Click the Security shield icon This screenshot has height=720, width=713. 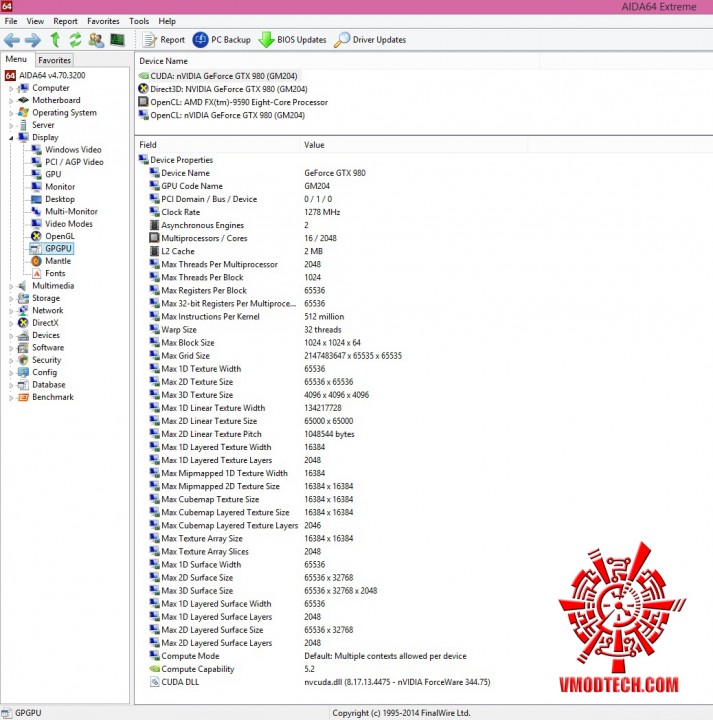(23, 360)
